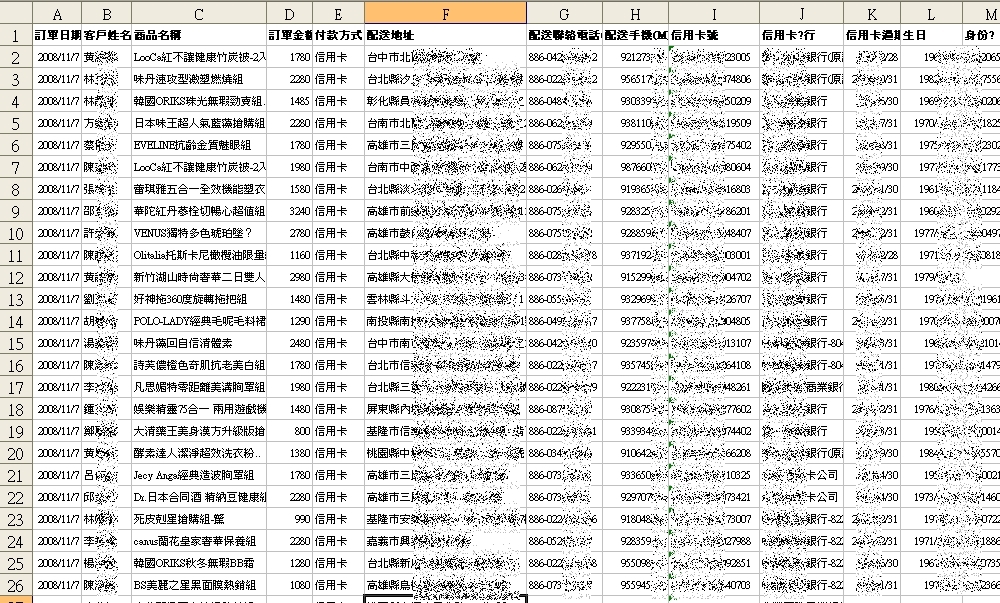Select product cell '娛樂精靈75合一' in row 18
Screen dimensions: 1000x603
click(199, 409)
